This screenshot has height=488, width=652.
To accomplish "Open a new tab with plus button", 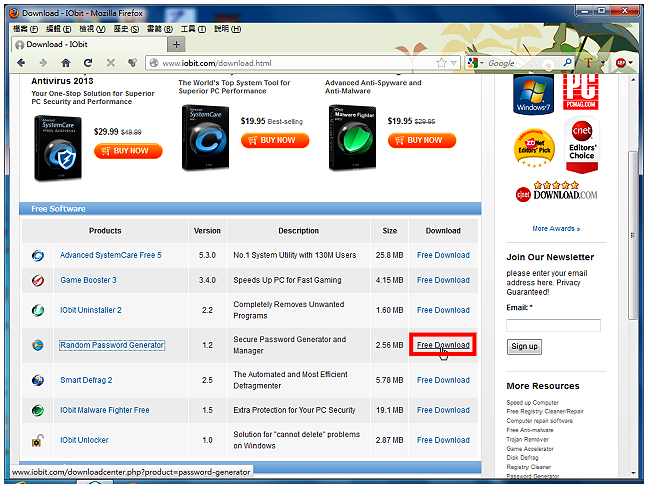I will coord(176,44).
